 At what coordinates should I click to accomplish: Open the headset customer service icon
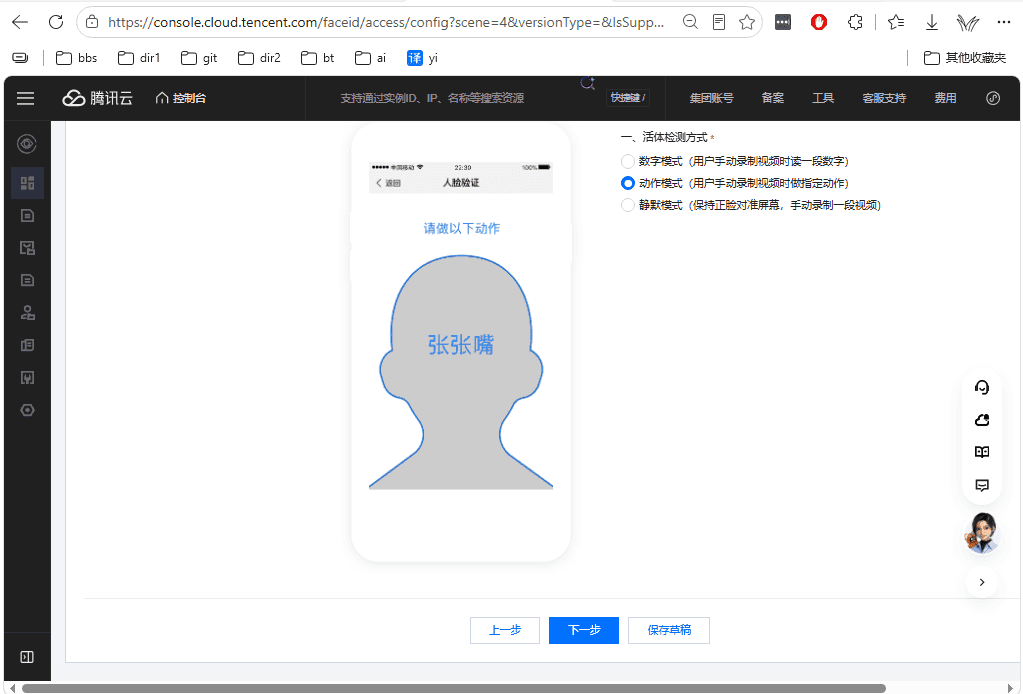coord(982,387)
